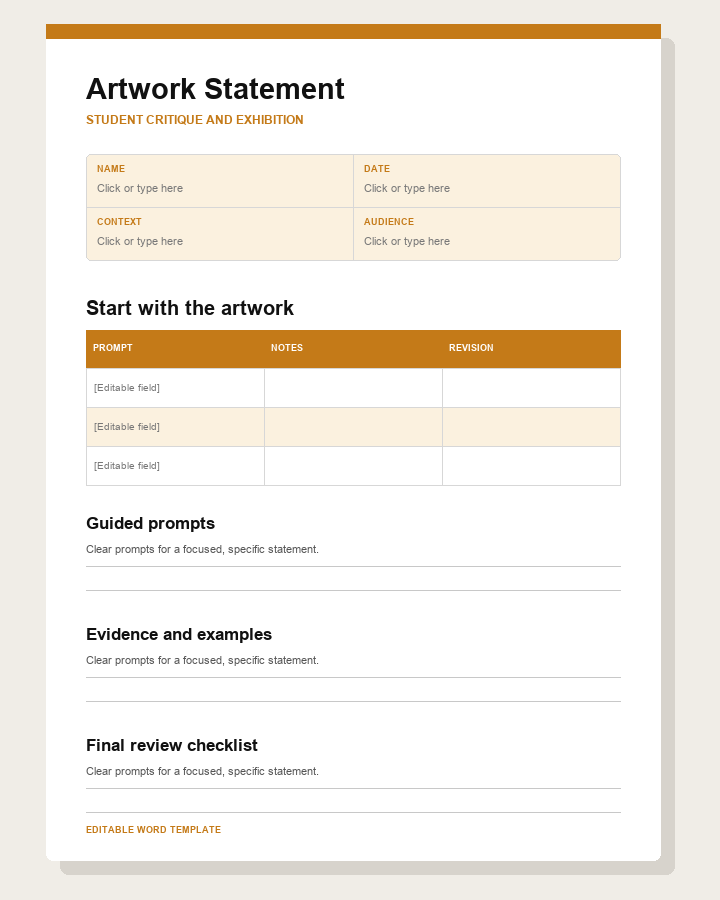
Task: Select the Artwork Statement title
Action: pyautogui.click(x=215, y=89)
